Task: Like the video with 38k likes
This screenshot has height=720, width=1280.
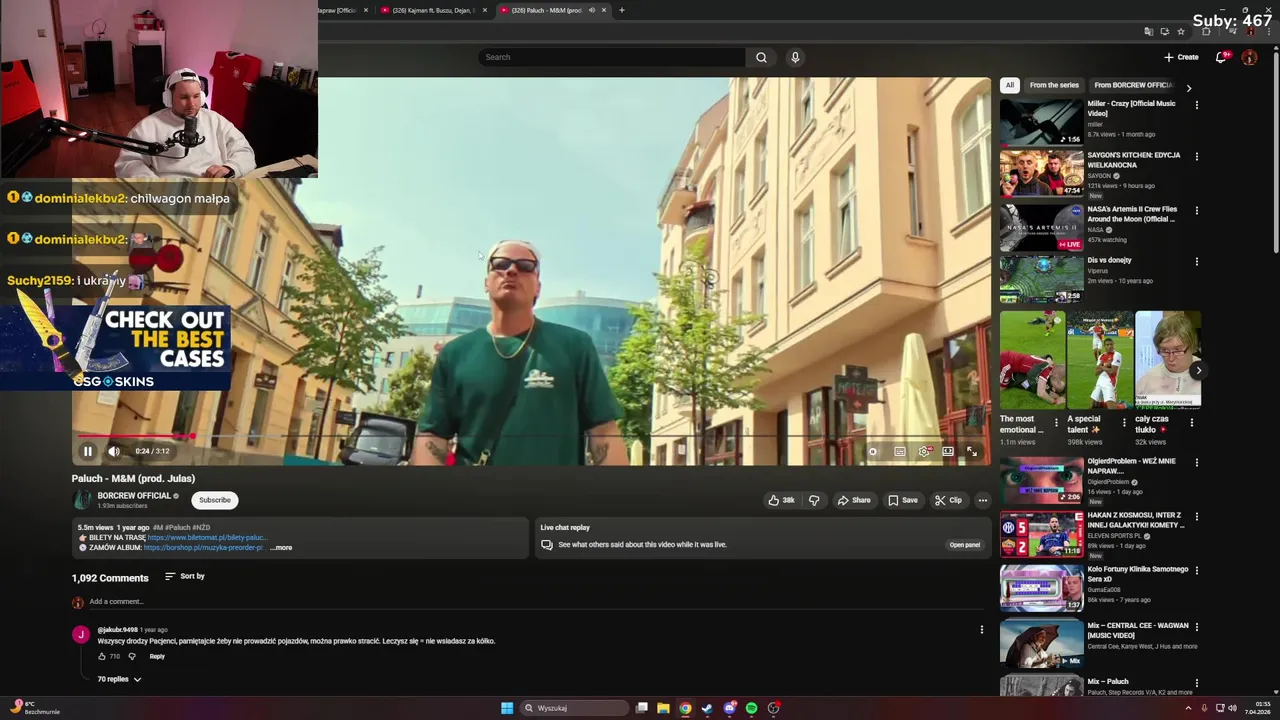Action: 782,500
